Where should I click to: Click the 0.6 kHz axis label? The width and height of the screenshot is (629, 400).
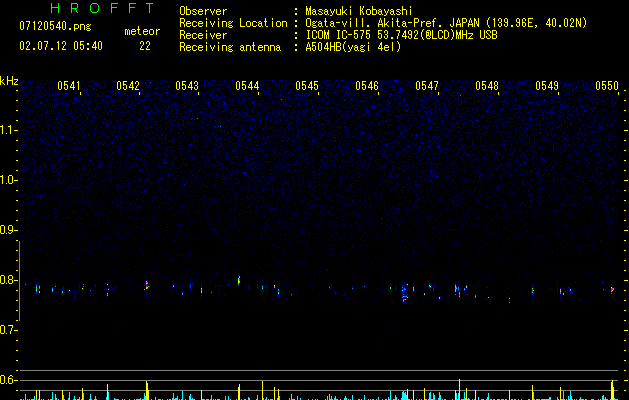click(x=8, y=380)
